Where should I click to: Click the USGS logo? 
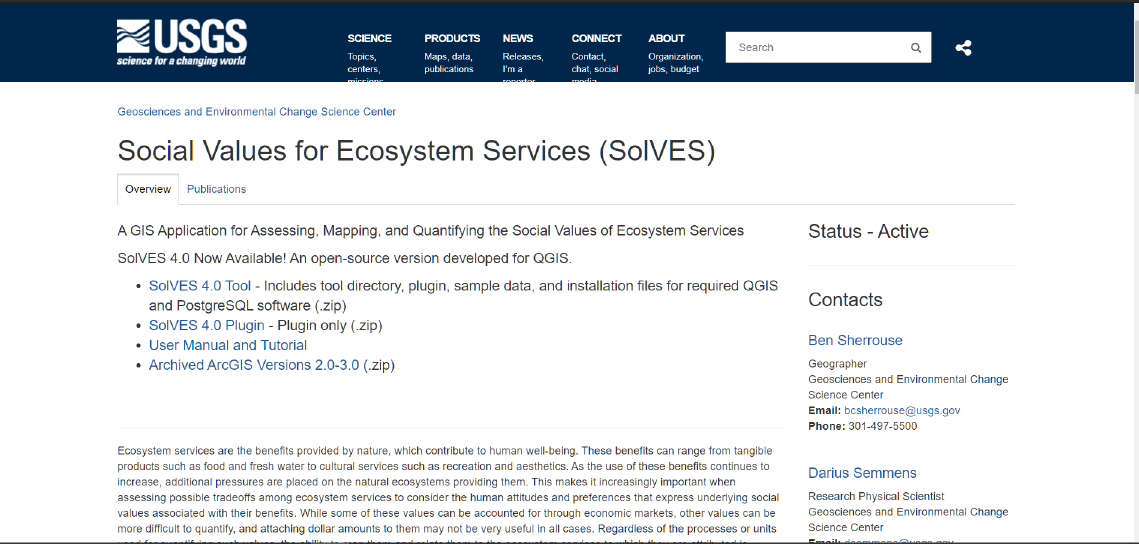pos(181,42)
